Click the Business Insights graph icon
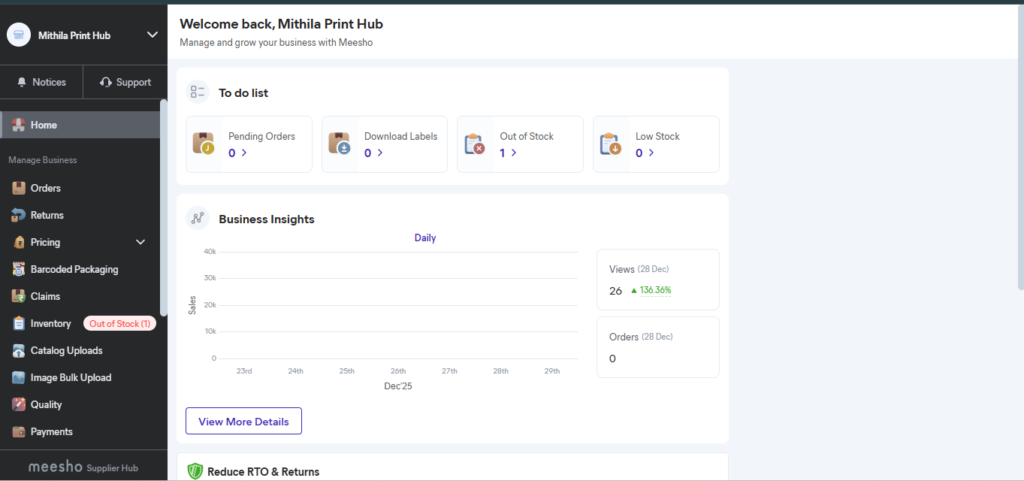 [x=197, y=219]
